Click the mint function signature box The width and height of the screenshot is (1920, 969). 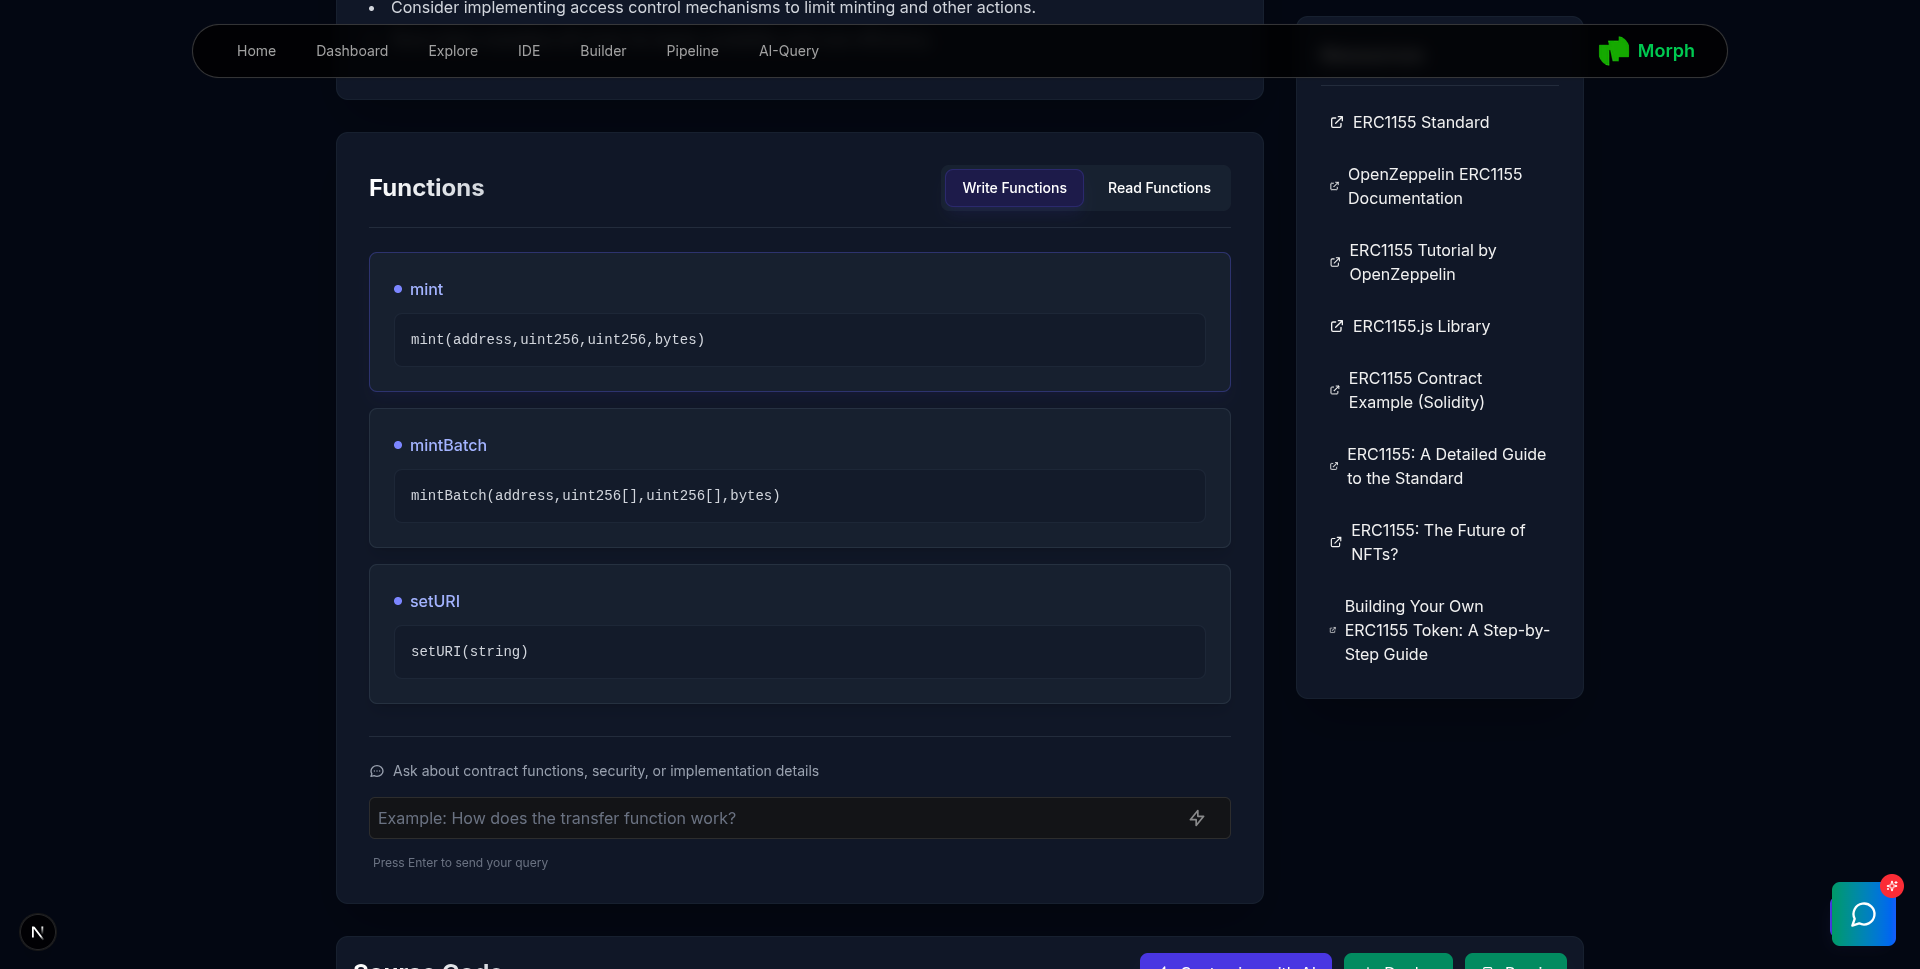799,340
